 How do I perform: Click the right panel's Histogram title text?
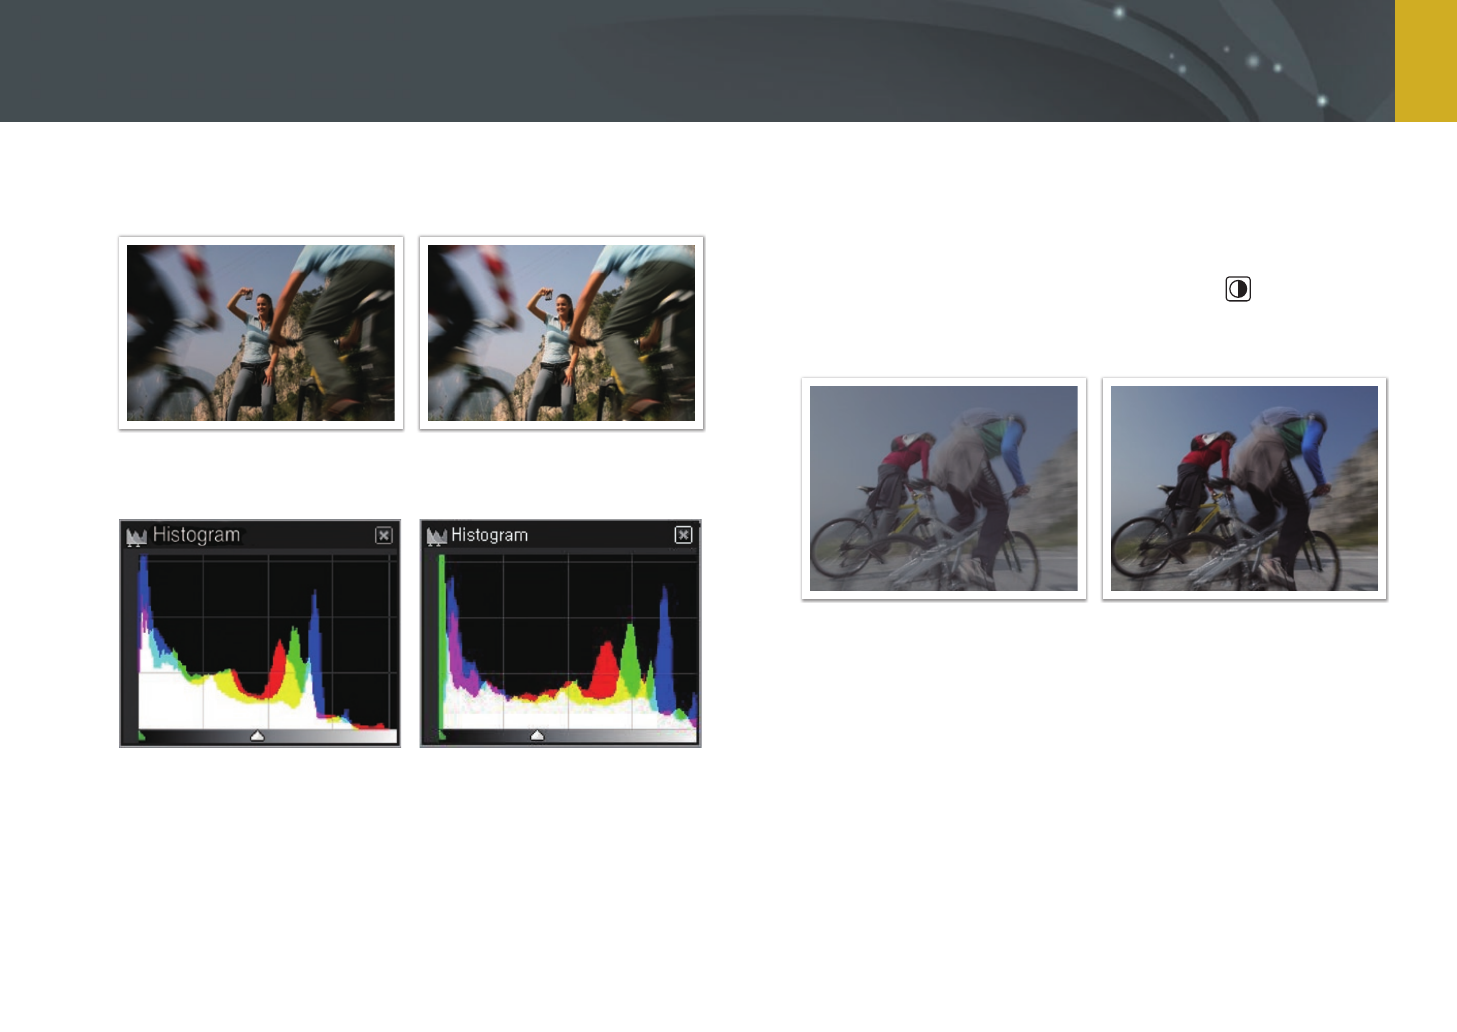click(x=489, y=536)
